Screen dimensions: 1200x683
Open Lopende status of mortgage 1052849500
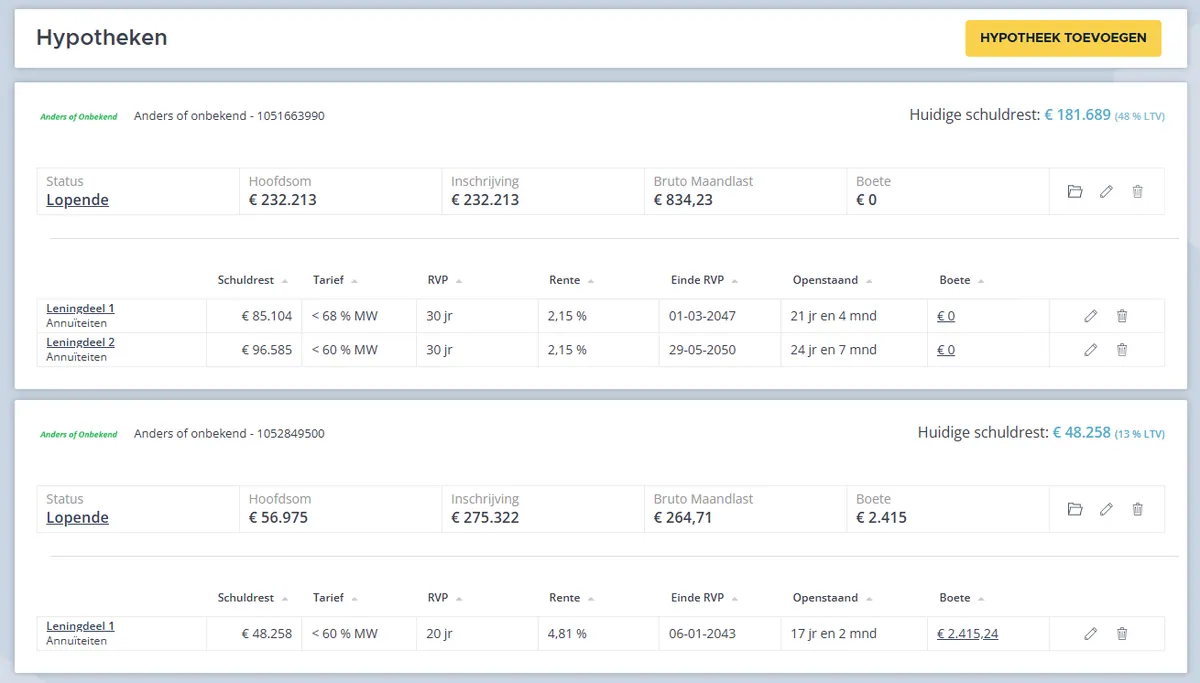[x=77, y=518]
